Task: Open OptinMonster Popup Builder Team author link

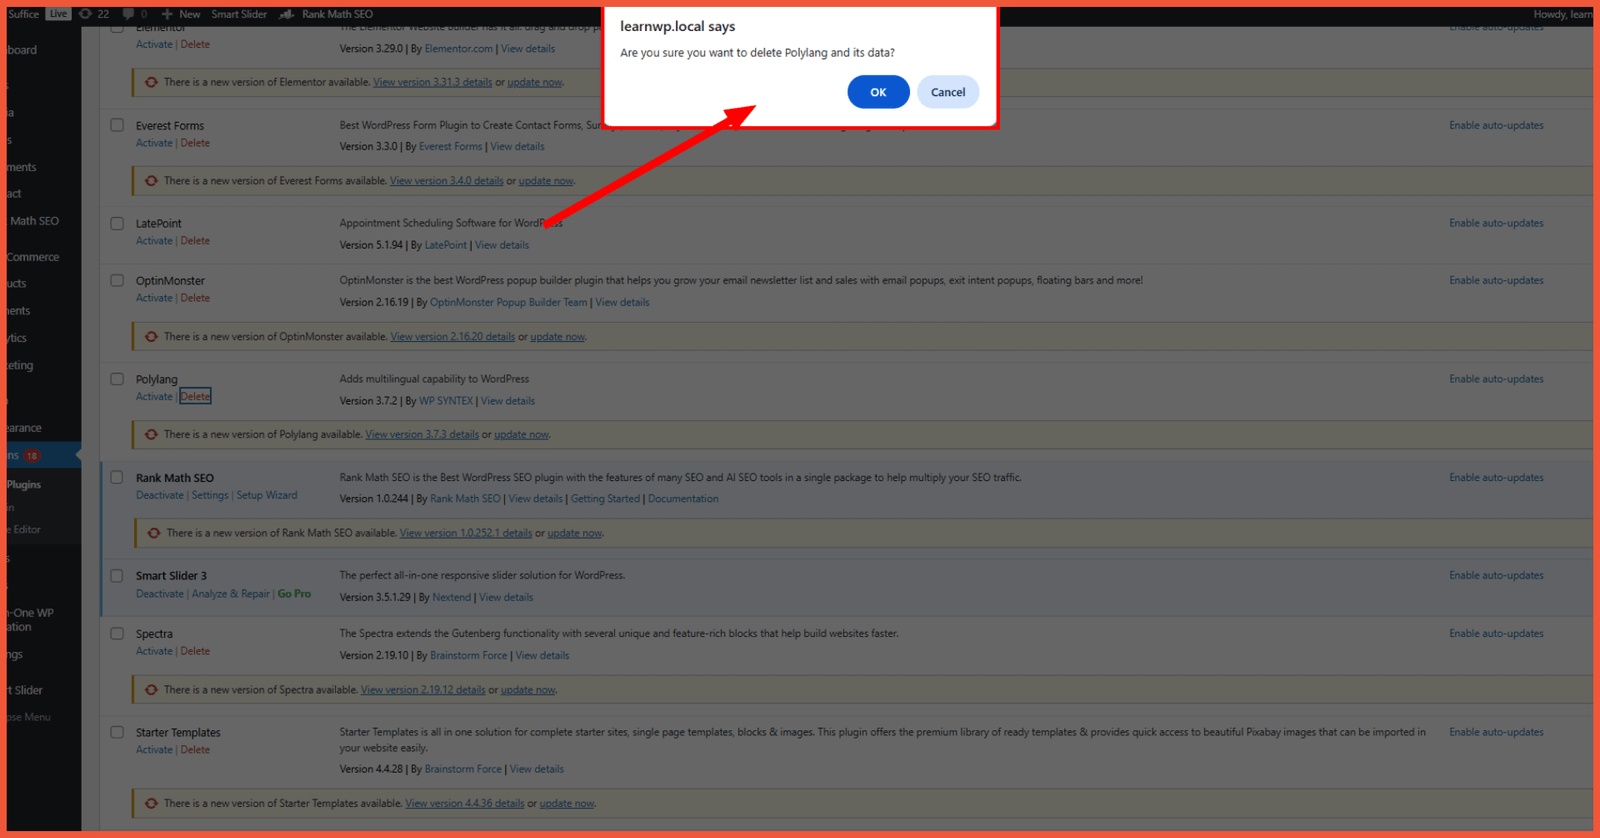Action: point(509,302)
